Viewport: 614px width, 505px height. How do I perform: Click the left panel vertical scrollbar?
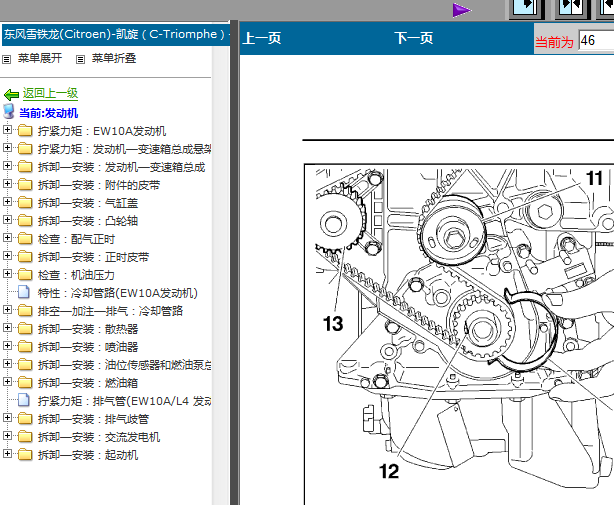pyautogui.click(x=221, y=274)
